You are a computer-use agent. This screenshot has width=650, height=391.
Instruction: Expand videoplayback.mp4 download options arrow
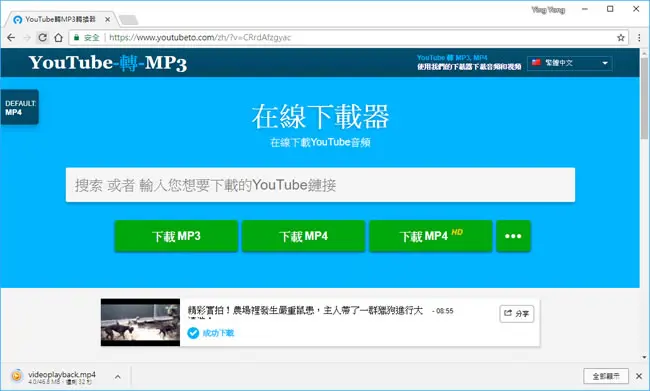click(118, 376)
